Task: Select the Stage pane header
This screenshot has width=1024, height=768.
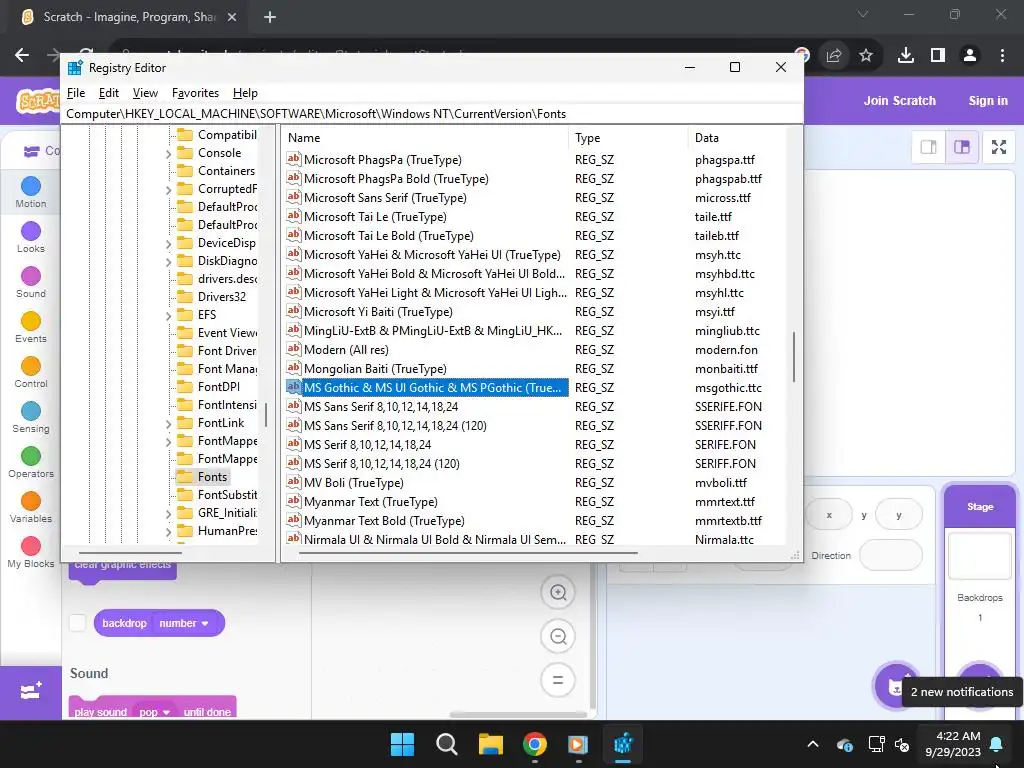Action: (x=980, y=507)
